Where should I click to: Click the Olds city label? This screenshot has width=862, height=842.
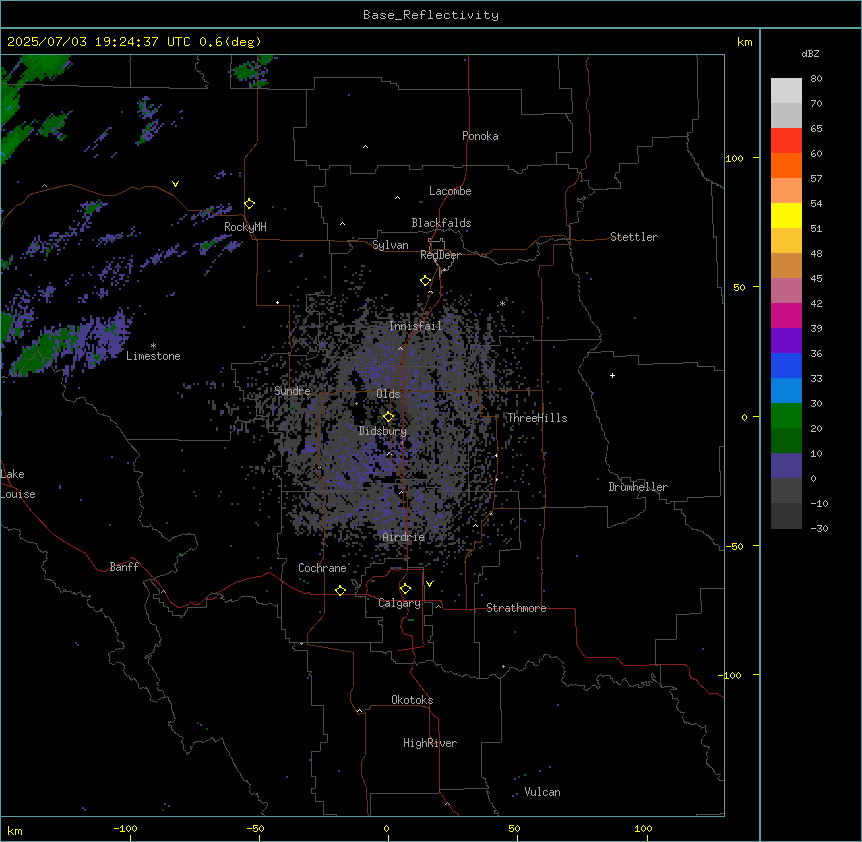click(388, 394)
